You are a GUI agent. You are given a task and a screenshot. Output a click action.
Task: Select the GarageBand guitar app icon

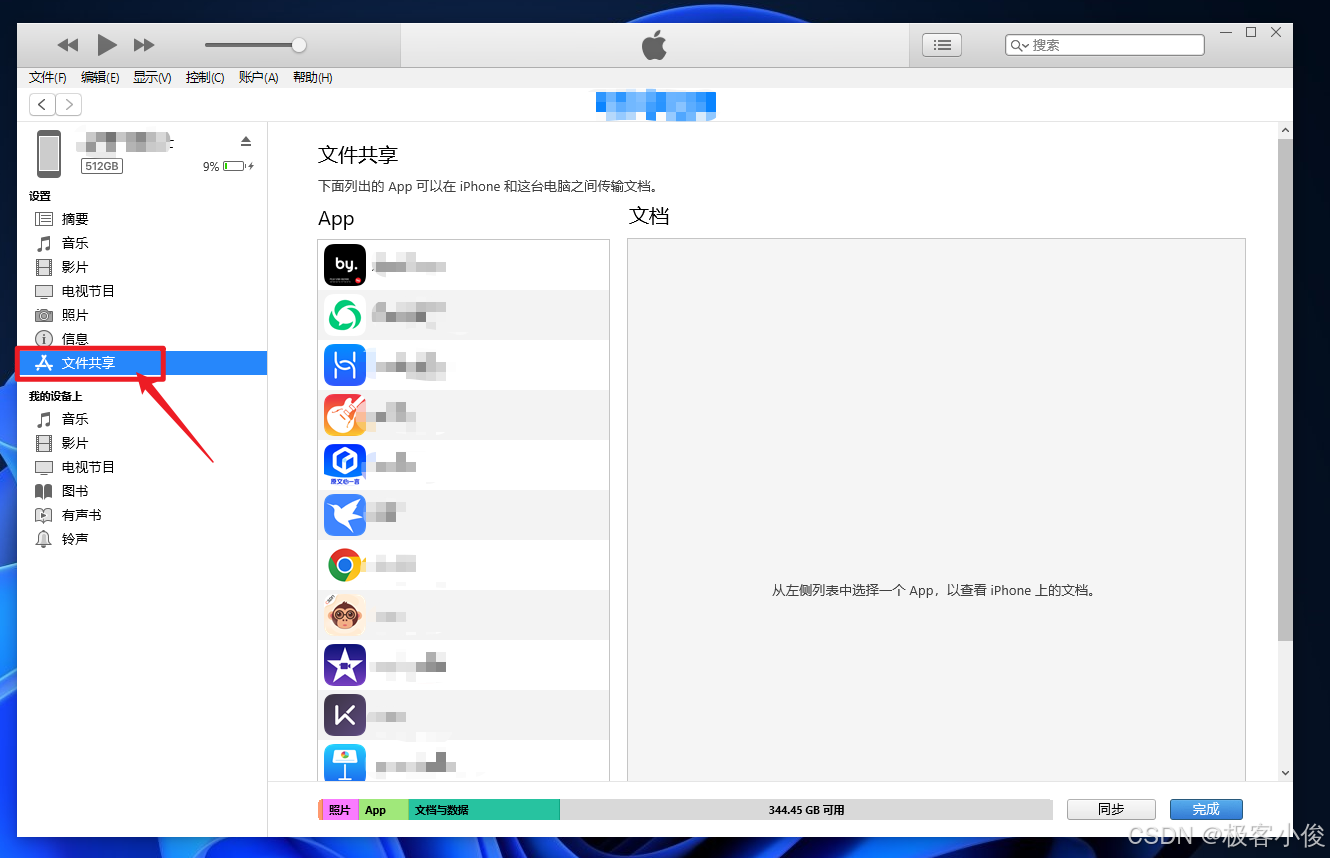(x=345, y=415)
